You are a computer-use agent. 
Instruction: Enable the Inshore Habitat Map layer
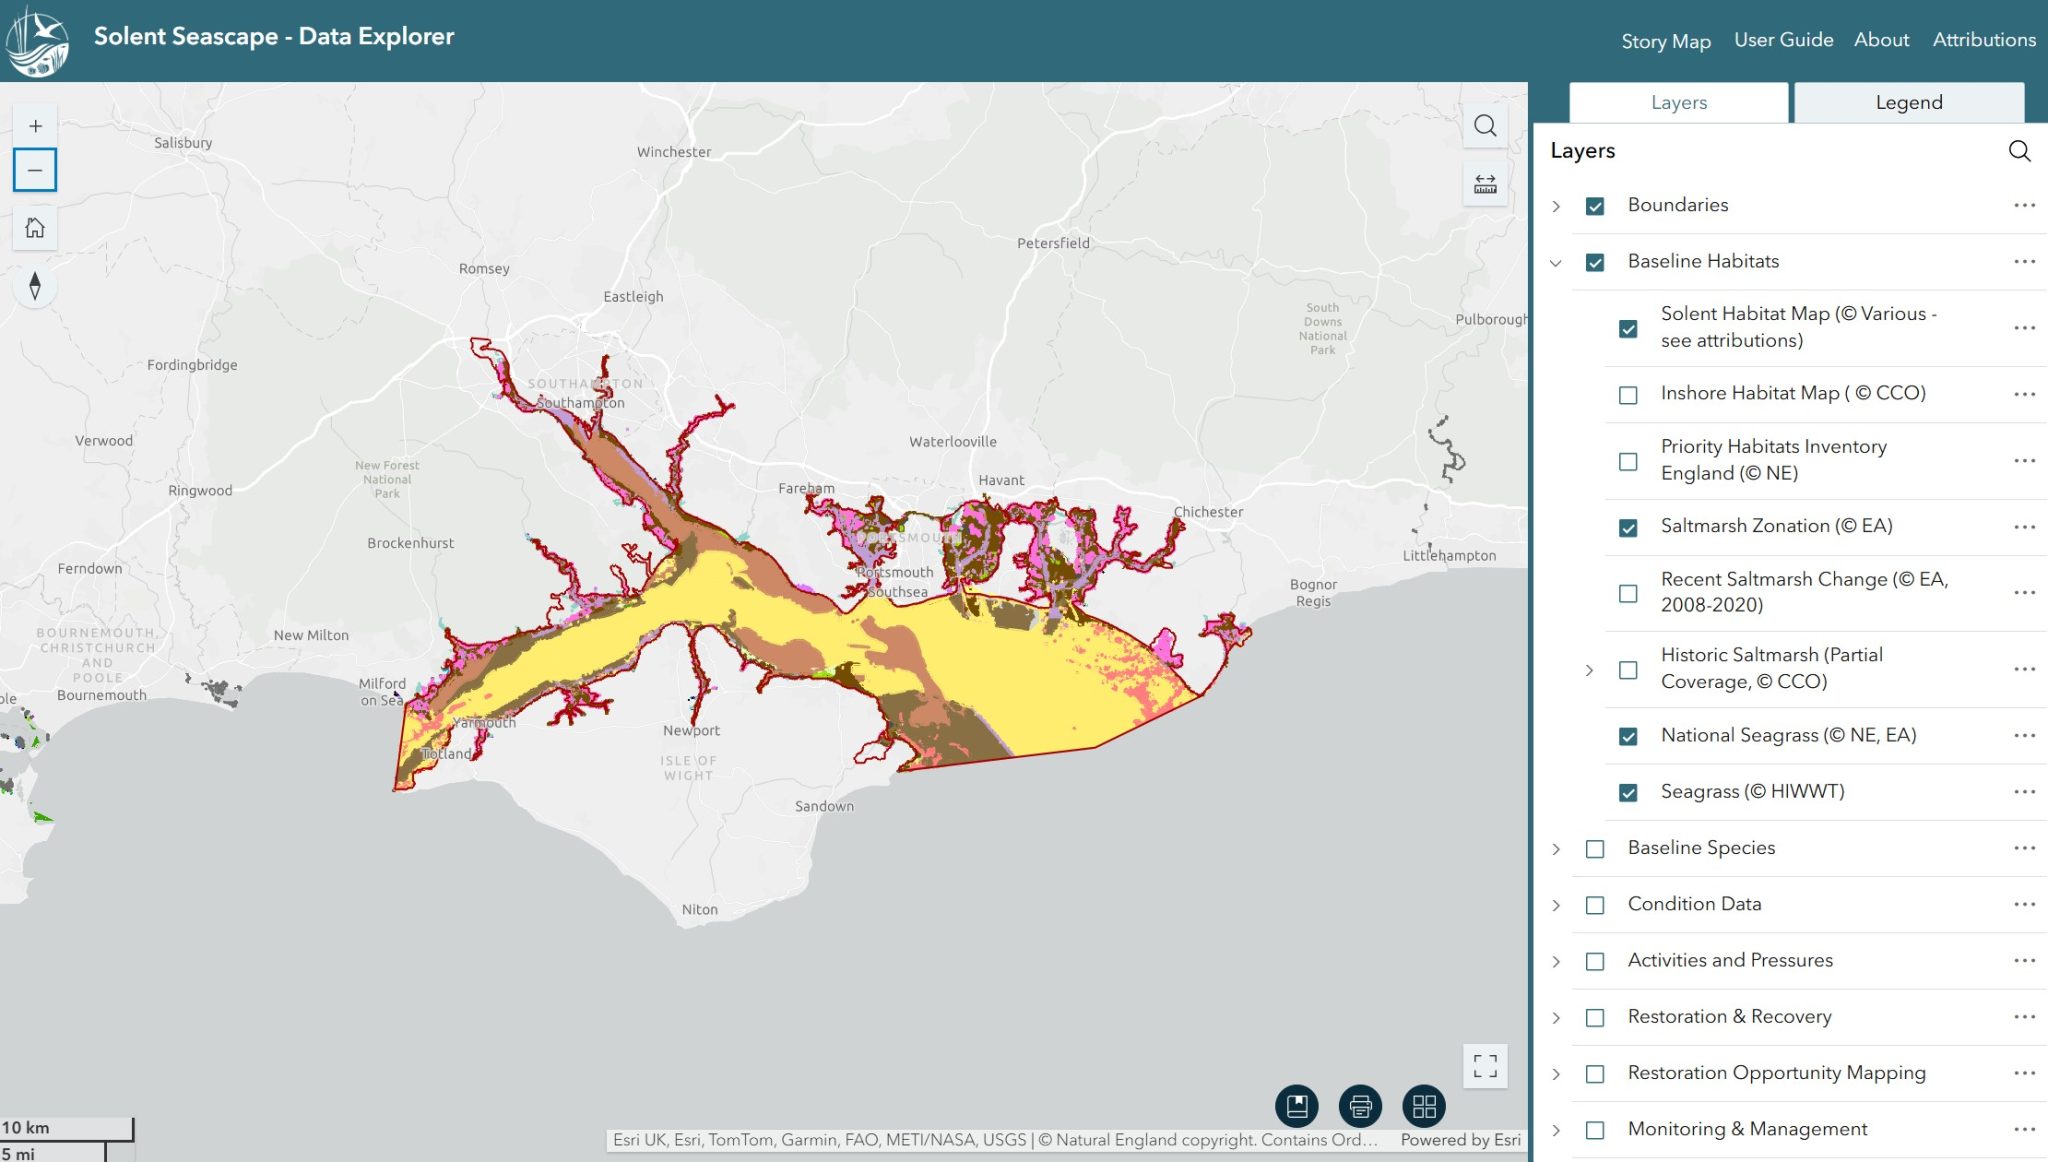[1628, 393]
